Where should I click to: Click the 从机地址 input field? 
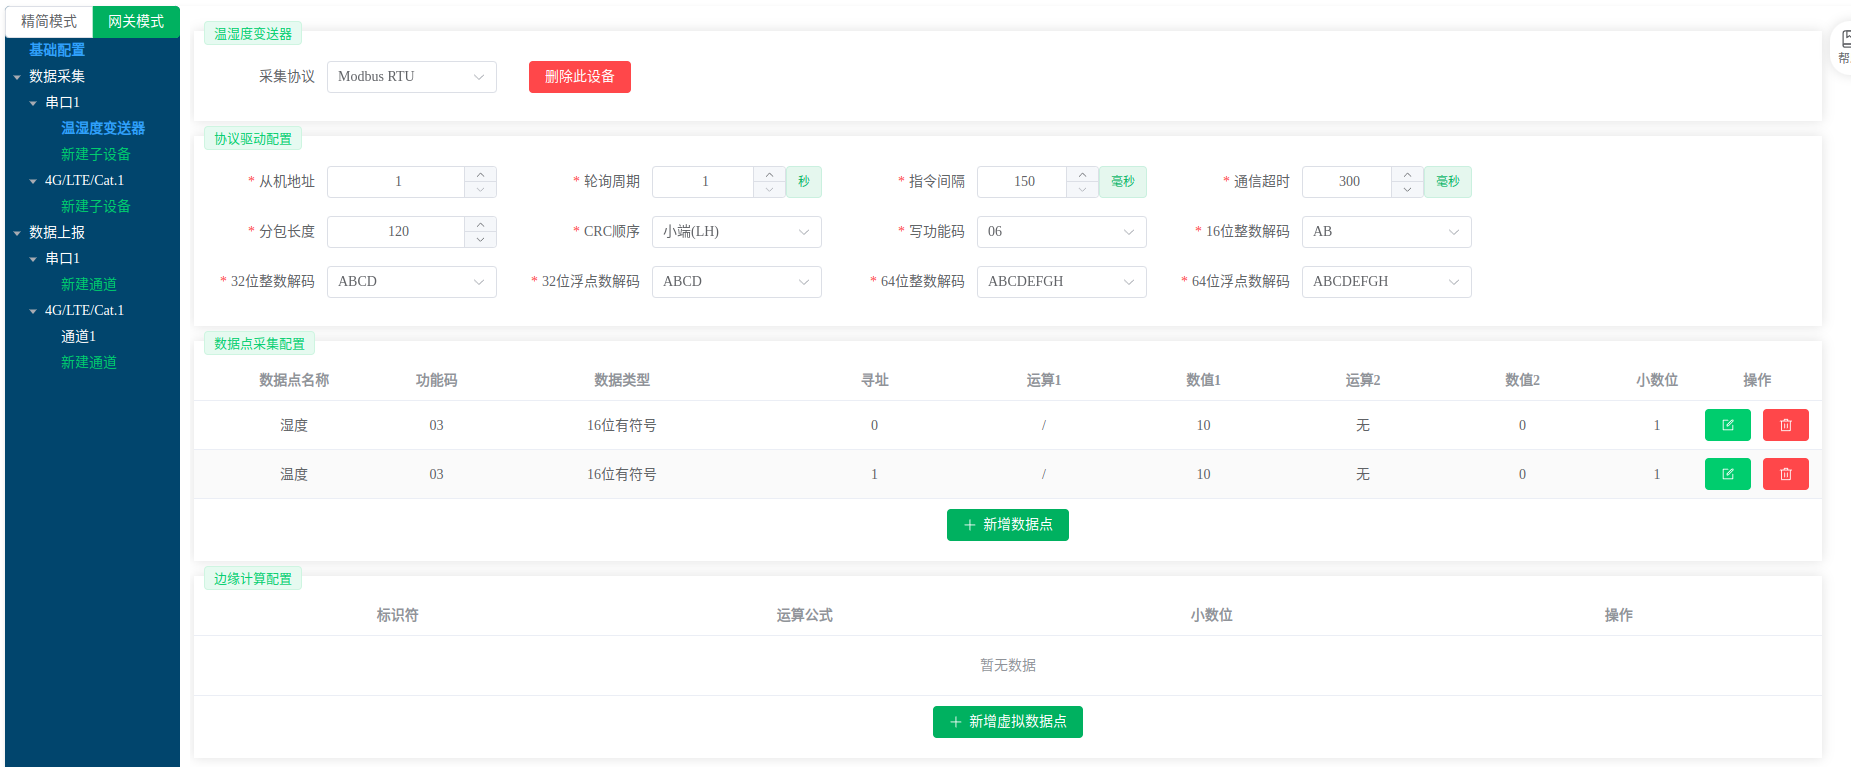[397, 182]
